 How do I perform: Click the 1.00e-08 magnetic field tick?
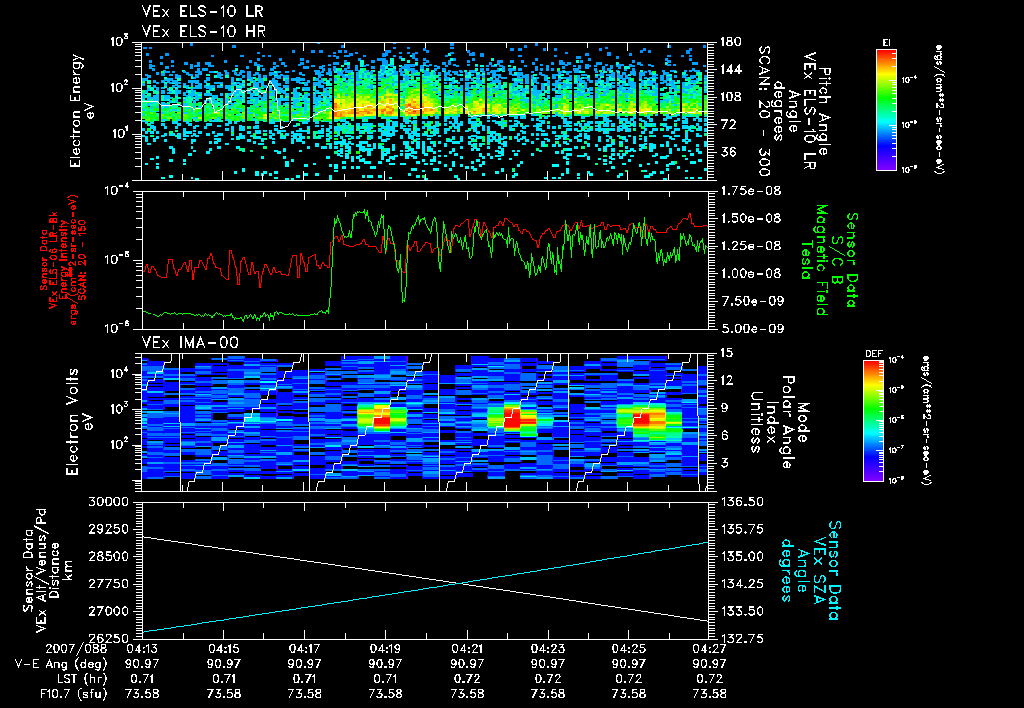750,274
